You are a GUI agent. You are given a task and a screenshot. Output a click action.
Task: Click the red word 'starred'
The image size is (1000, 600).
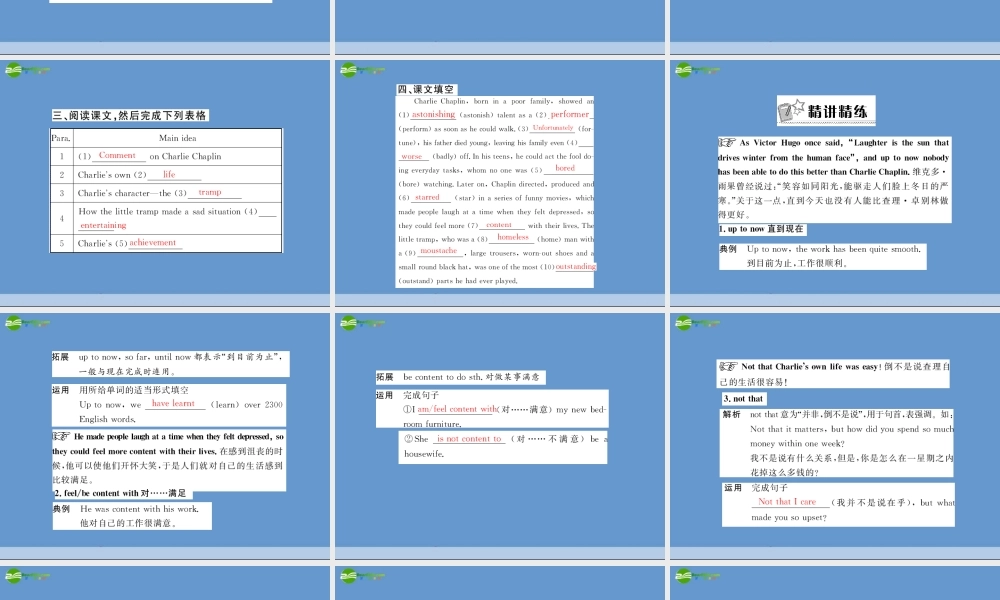click(x=427, y=198)
